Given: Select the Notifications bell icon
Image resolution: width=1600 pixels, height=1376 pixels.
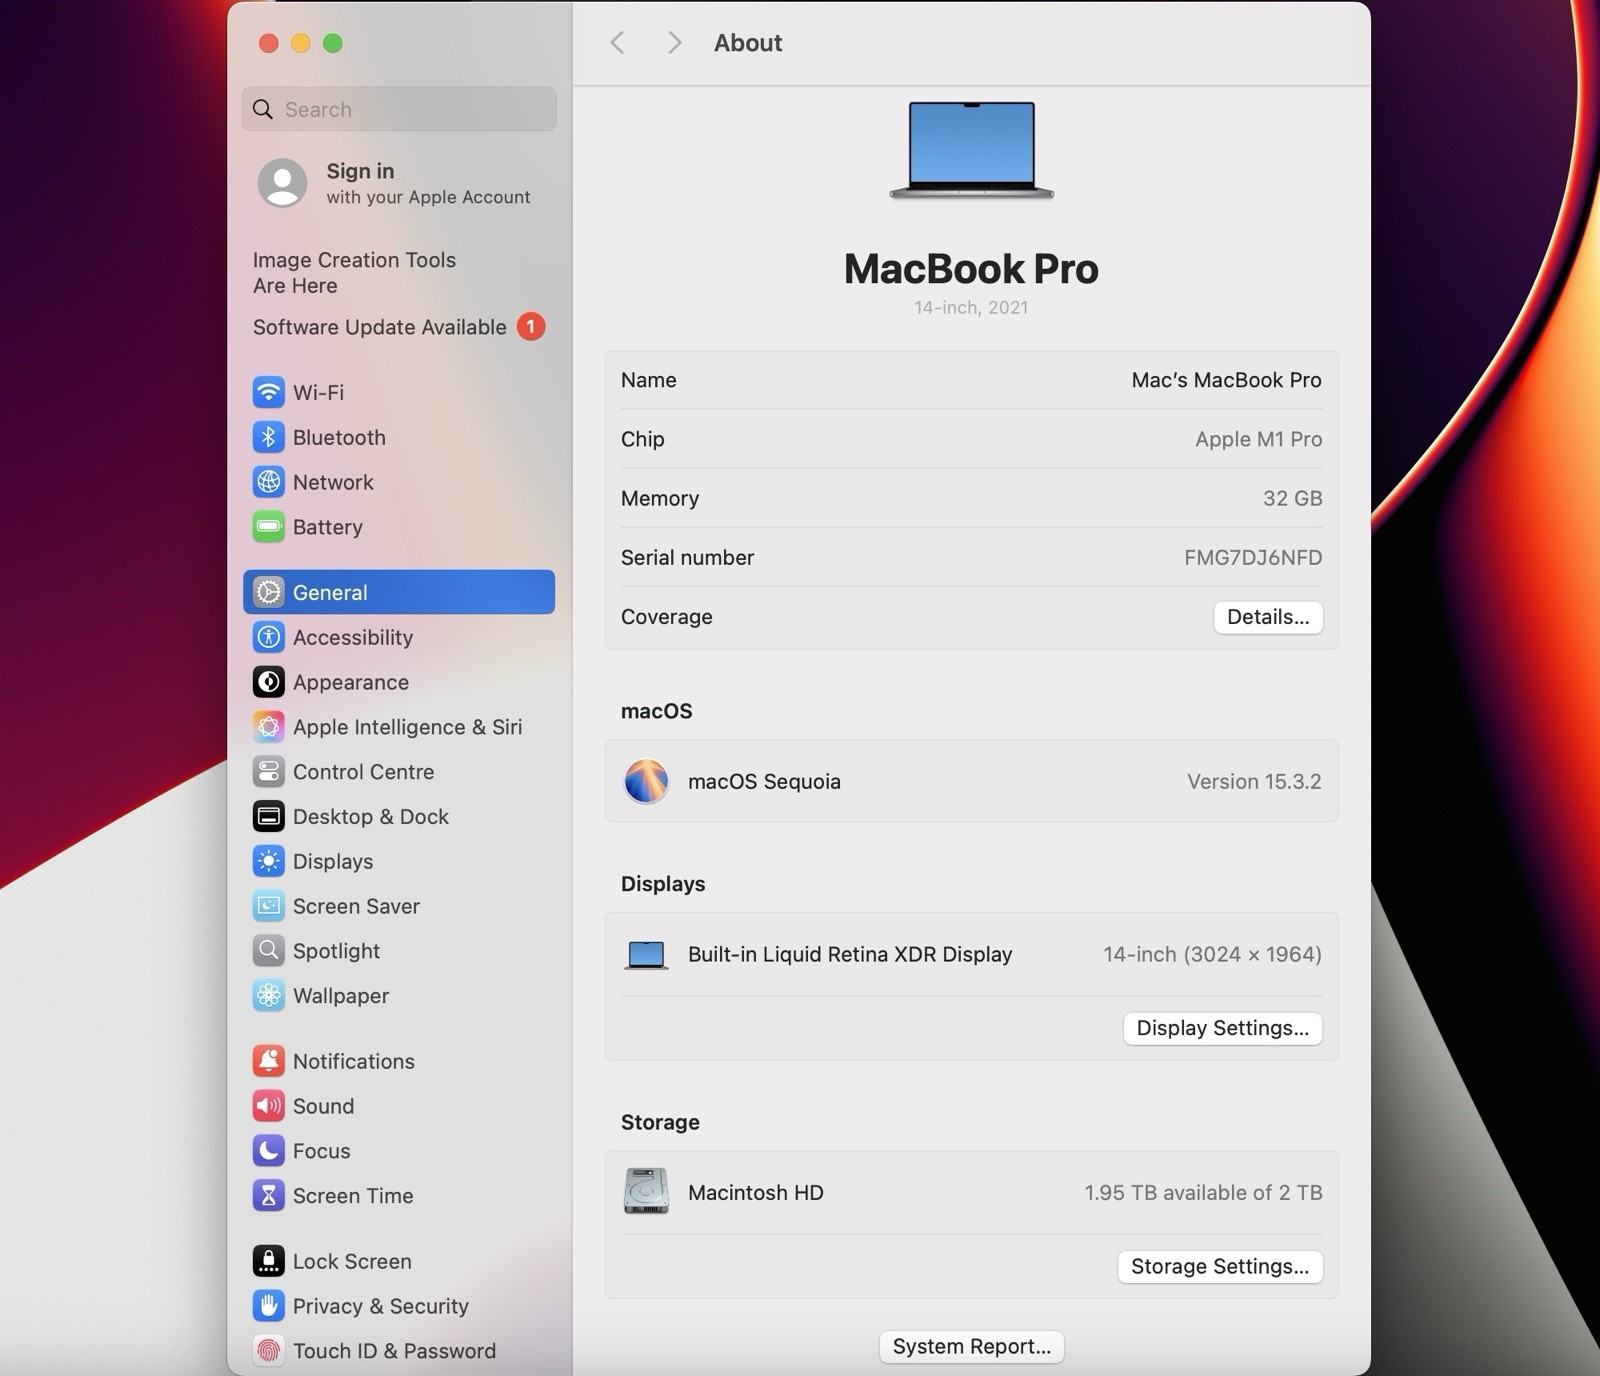Looking at the screenshot, I should [268, 1061].
